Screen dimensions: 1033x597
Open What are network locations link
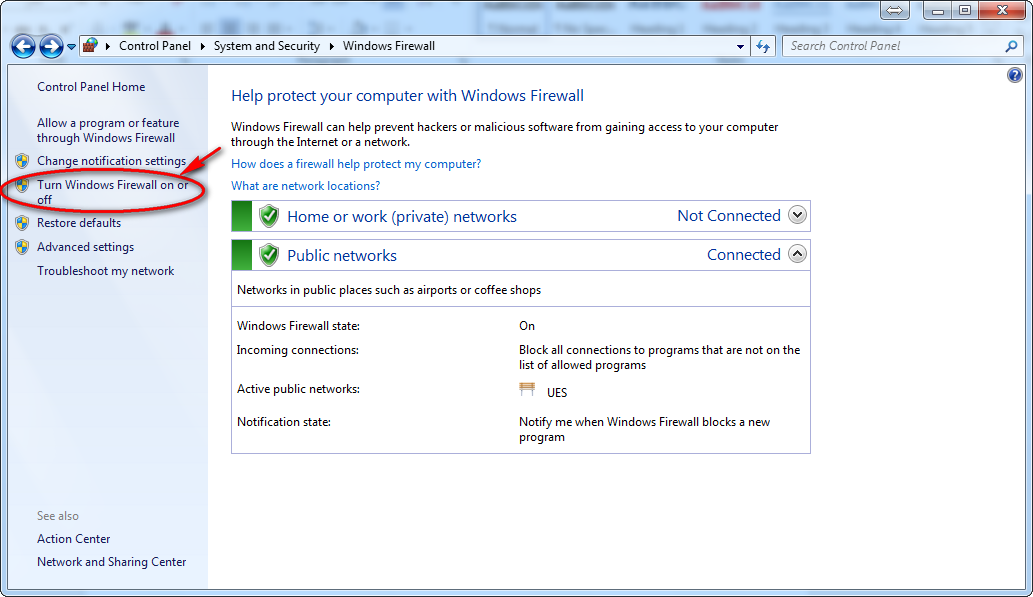click(305, 186)
